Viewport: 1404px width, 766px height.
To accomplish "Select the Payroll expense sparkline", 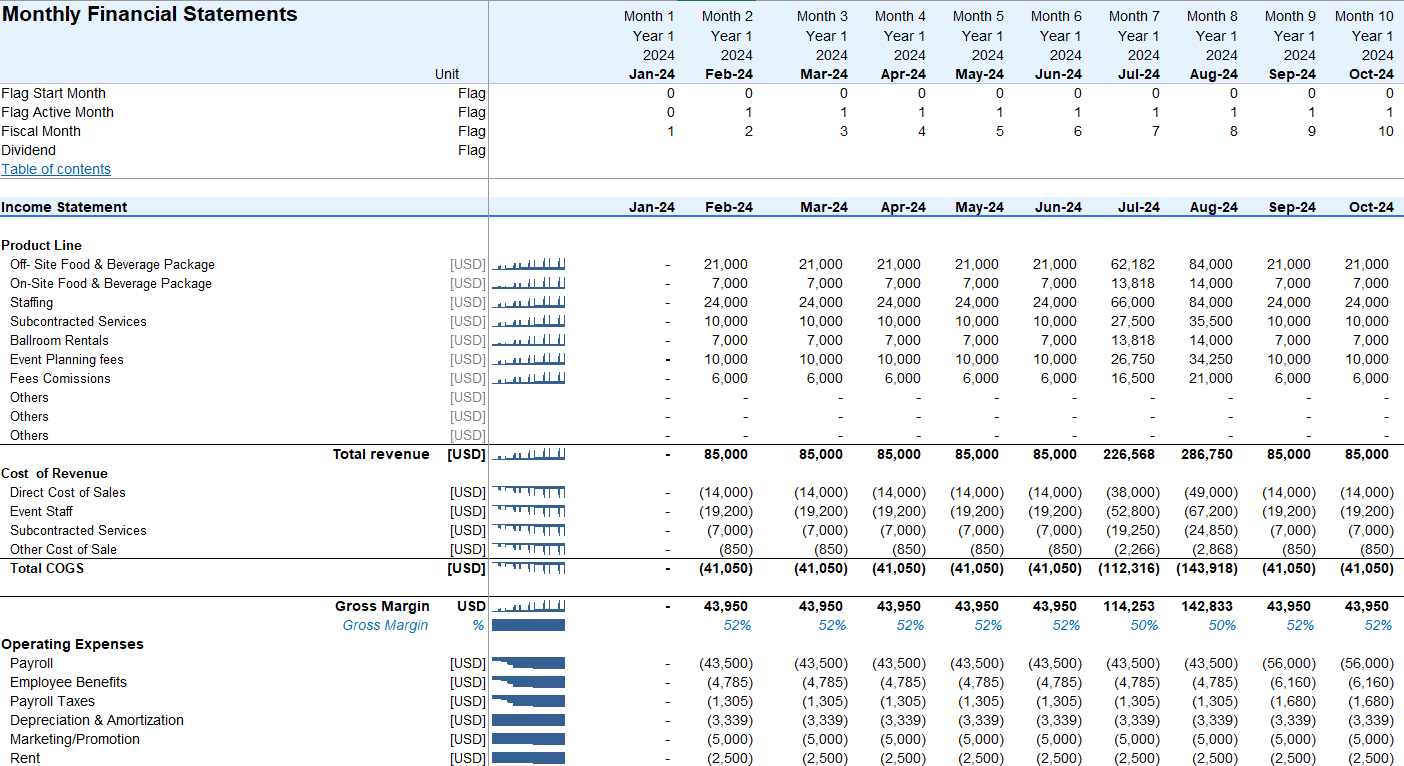I will click(529, 663).
